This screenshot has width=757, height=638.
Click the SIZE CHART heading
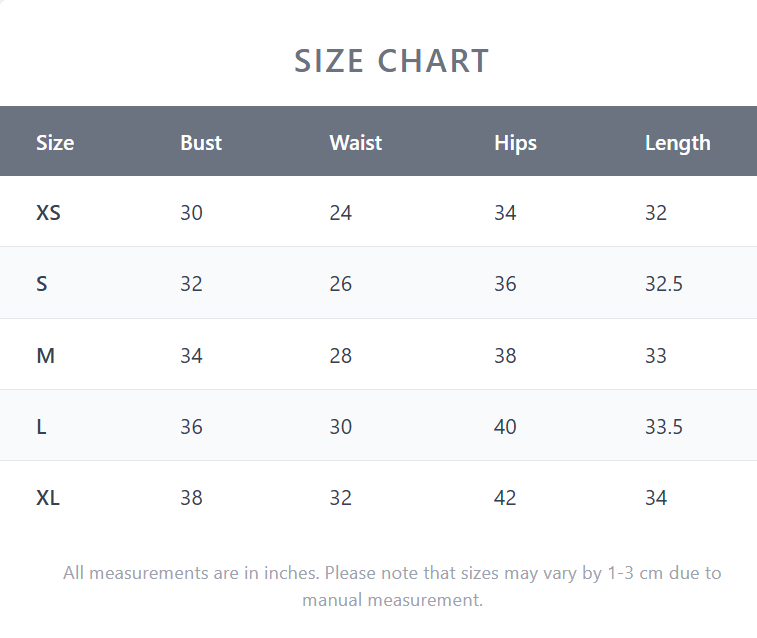[392, 61]
